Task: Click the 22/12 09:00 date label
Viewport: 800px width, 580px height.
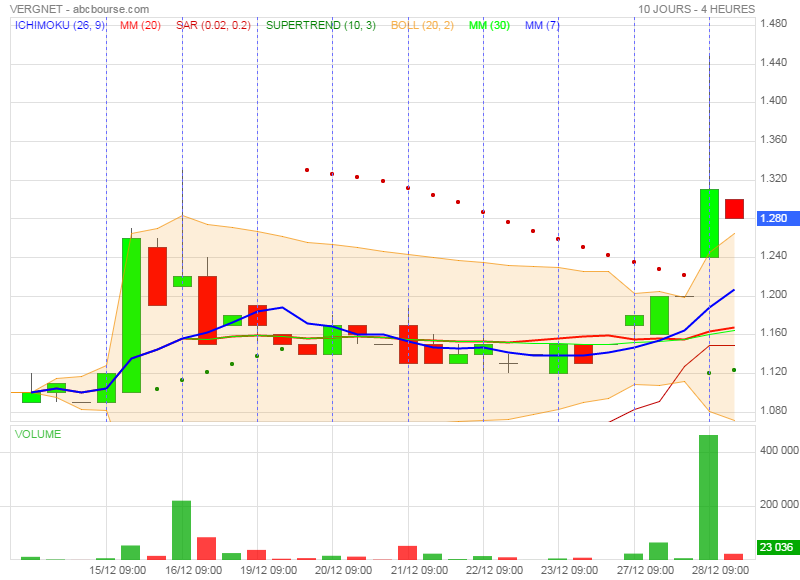Action: 494,570
